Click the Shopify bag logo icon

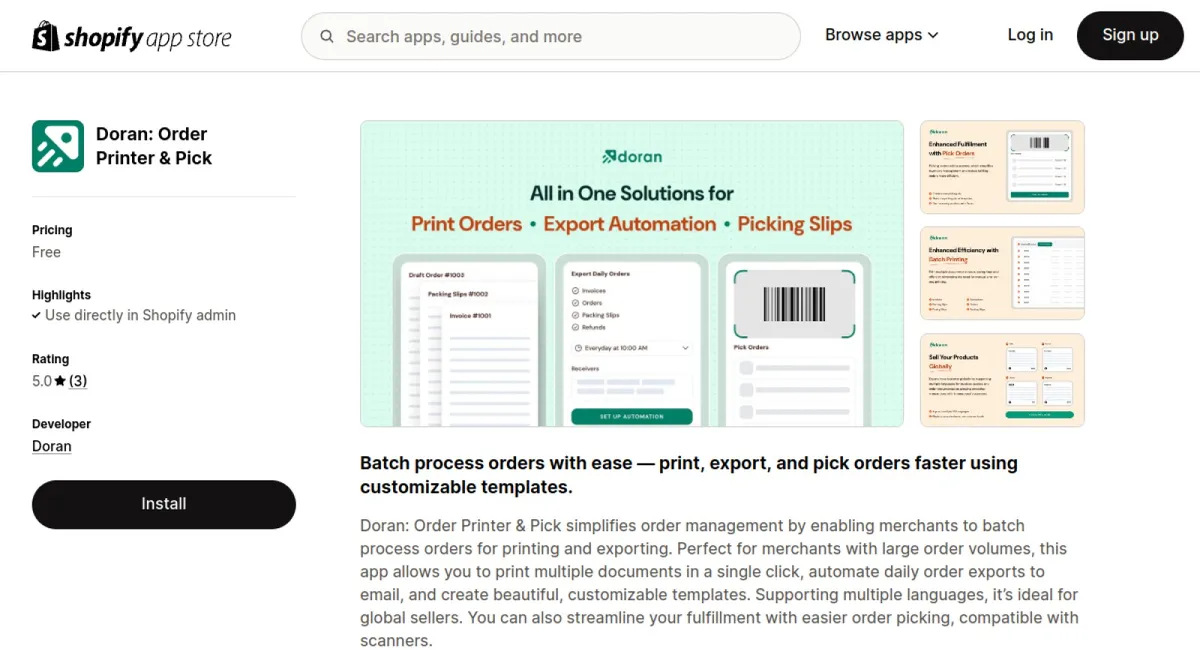point(44,35)
